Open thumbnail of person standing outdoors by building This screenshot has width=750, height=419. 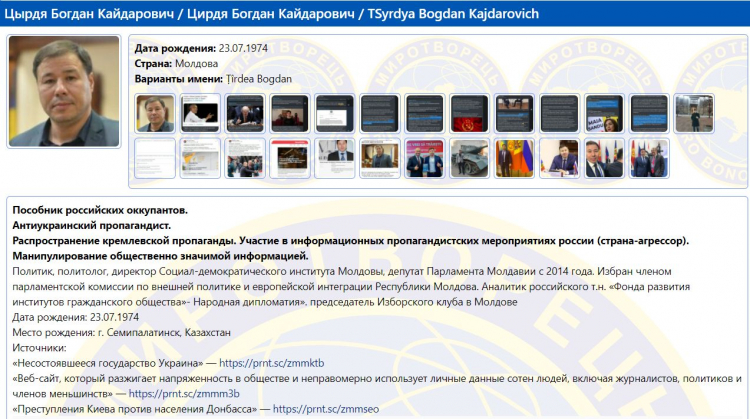pyautogui.click(x=695, y=113)
